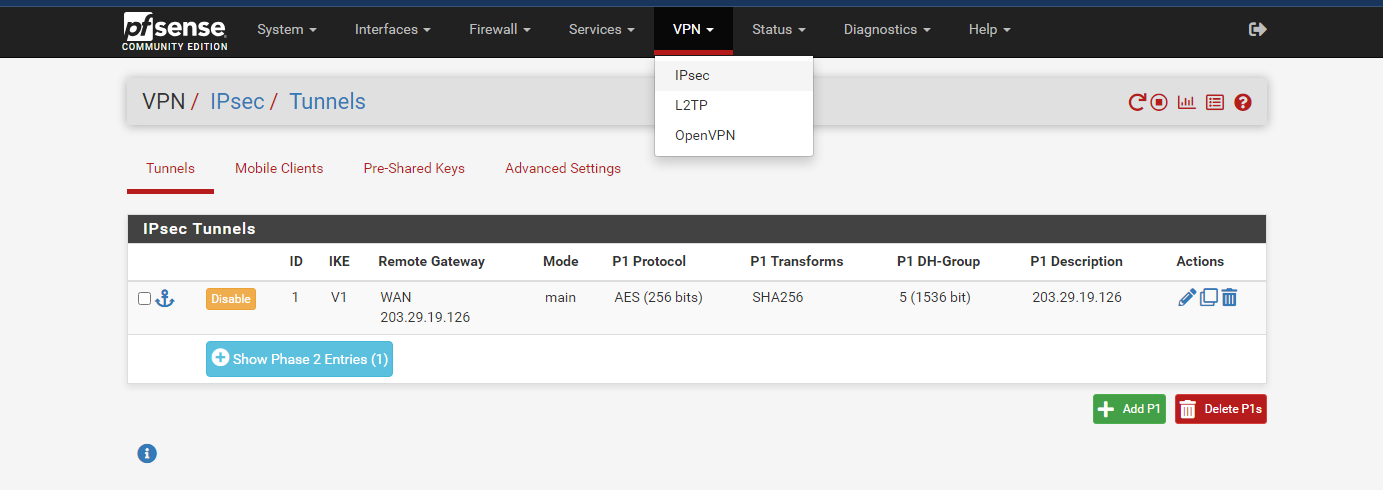Open the related log entries icon
This screenshot has width=1383, height=490.
click(x=1215, y=102)
